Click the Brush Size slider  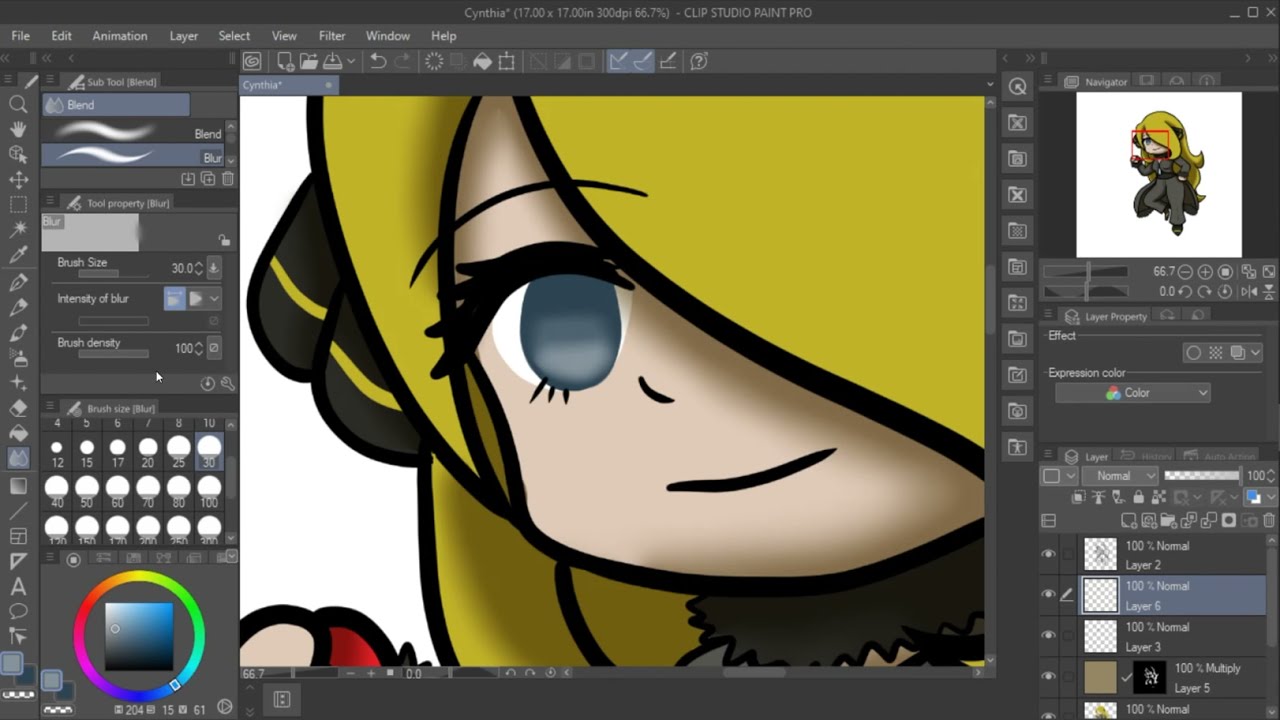click(113, 274)
